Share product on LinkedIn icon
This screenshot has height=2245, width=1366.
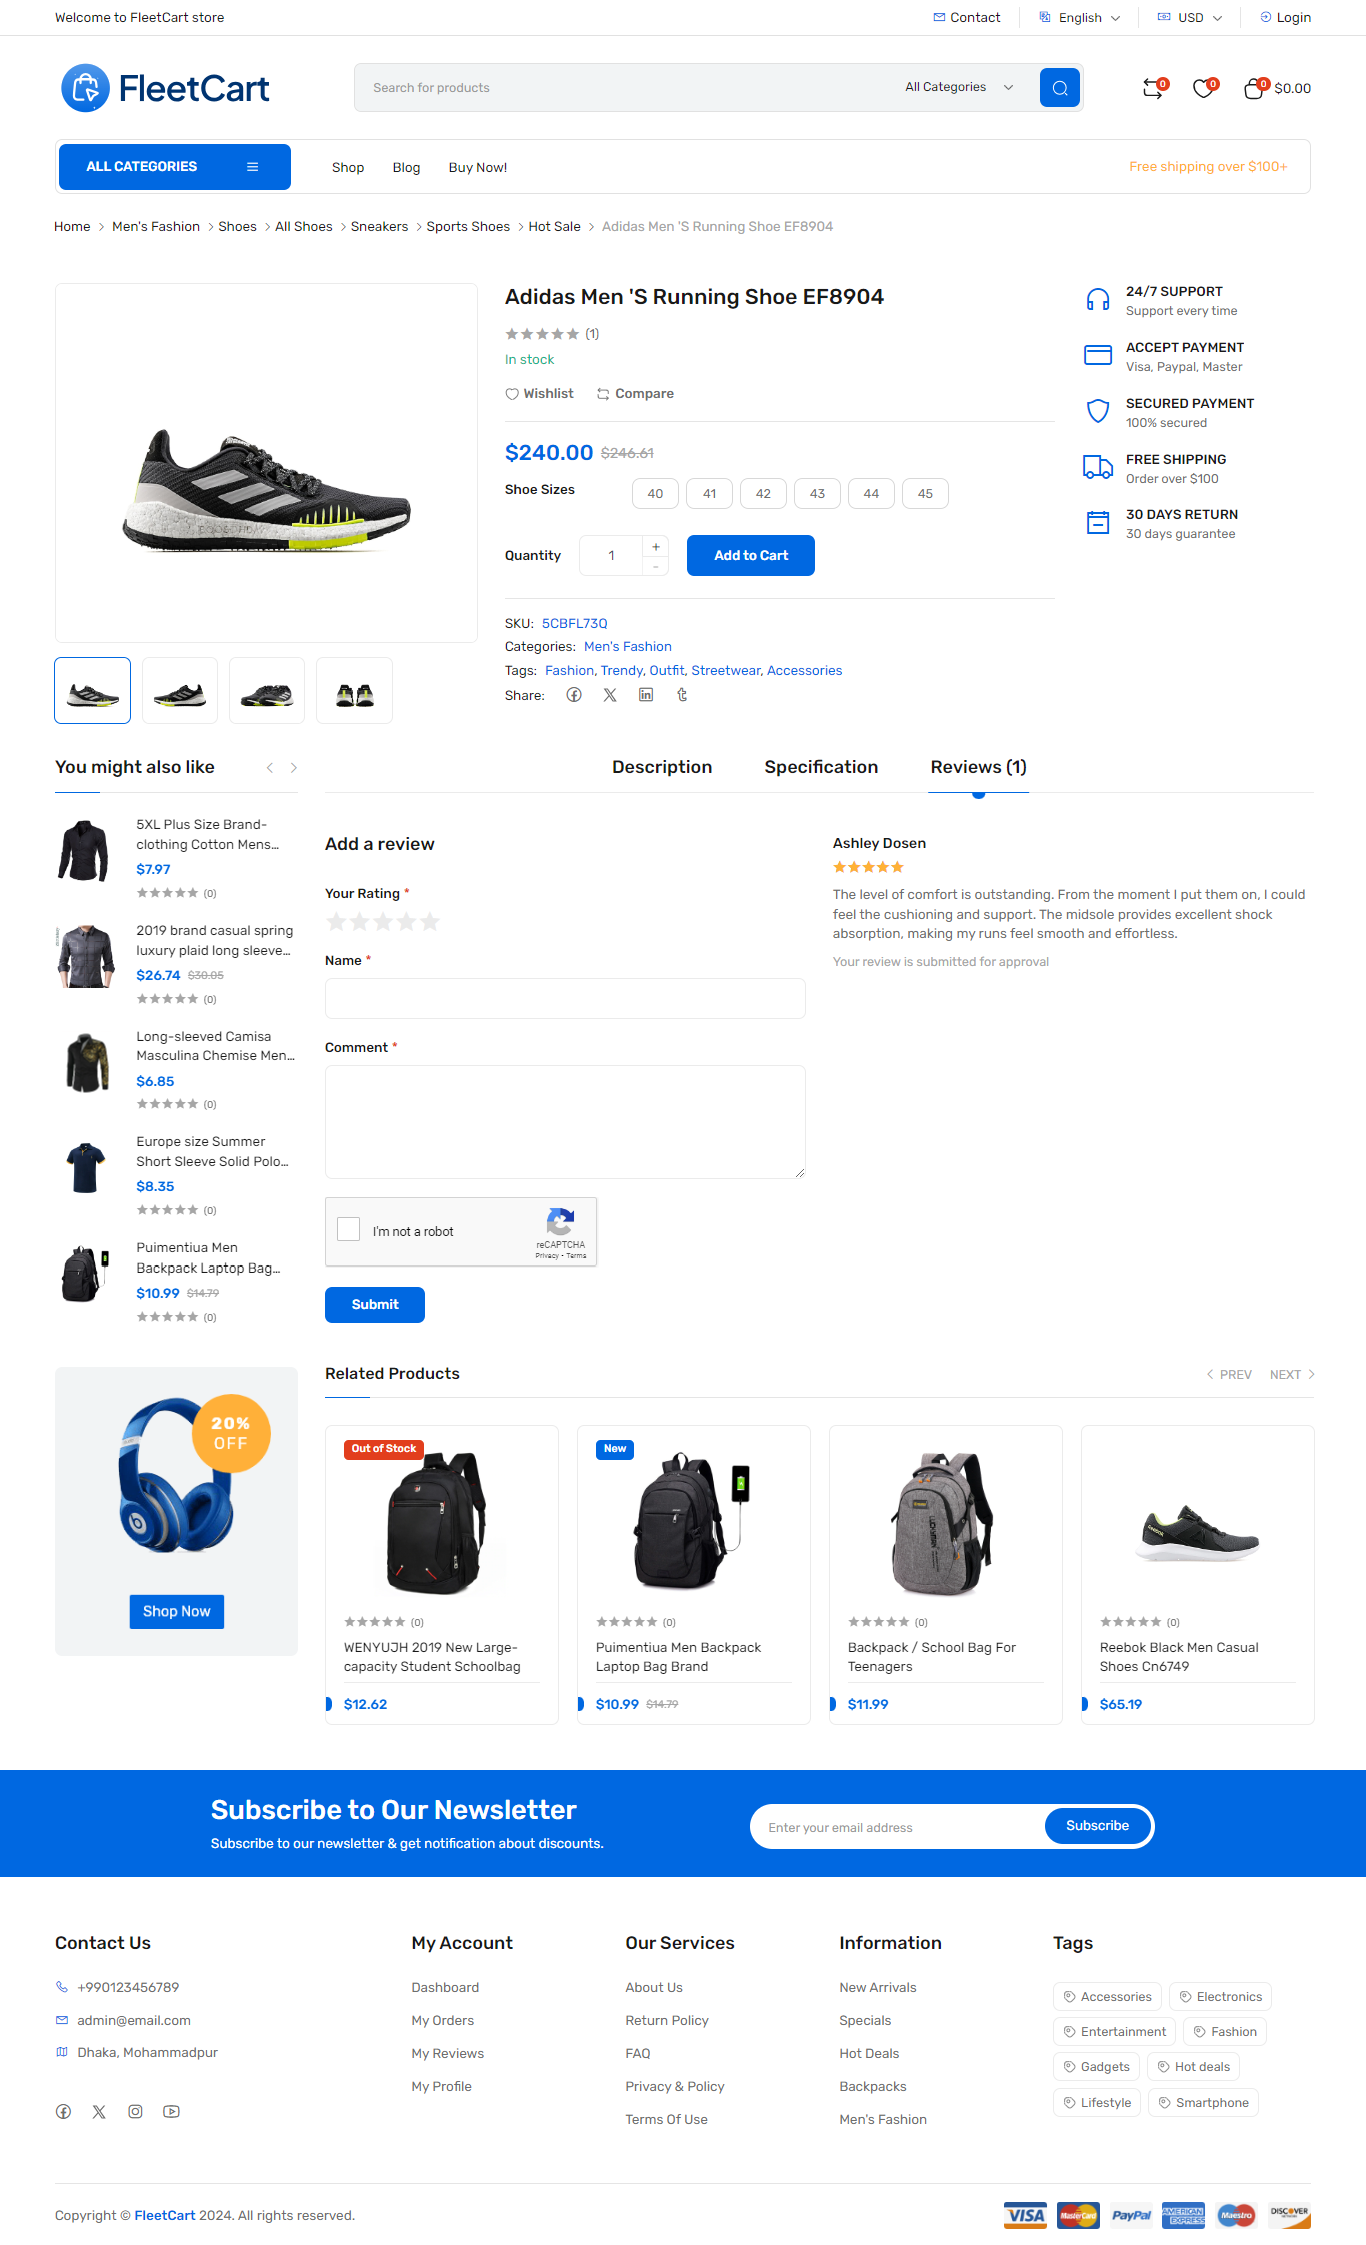coord(646,695)
